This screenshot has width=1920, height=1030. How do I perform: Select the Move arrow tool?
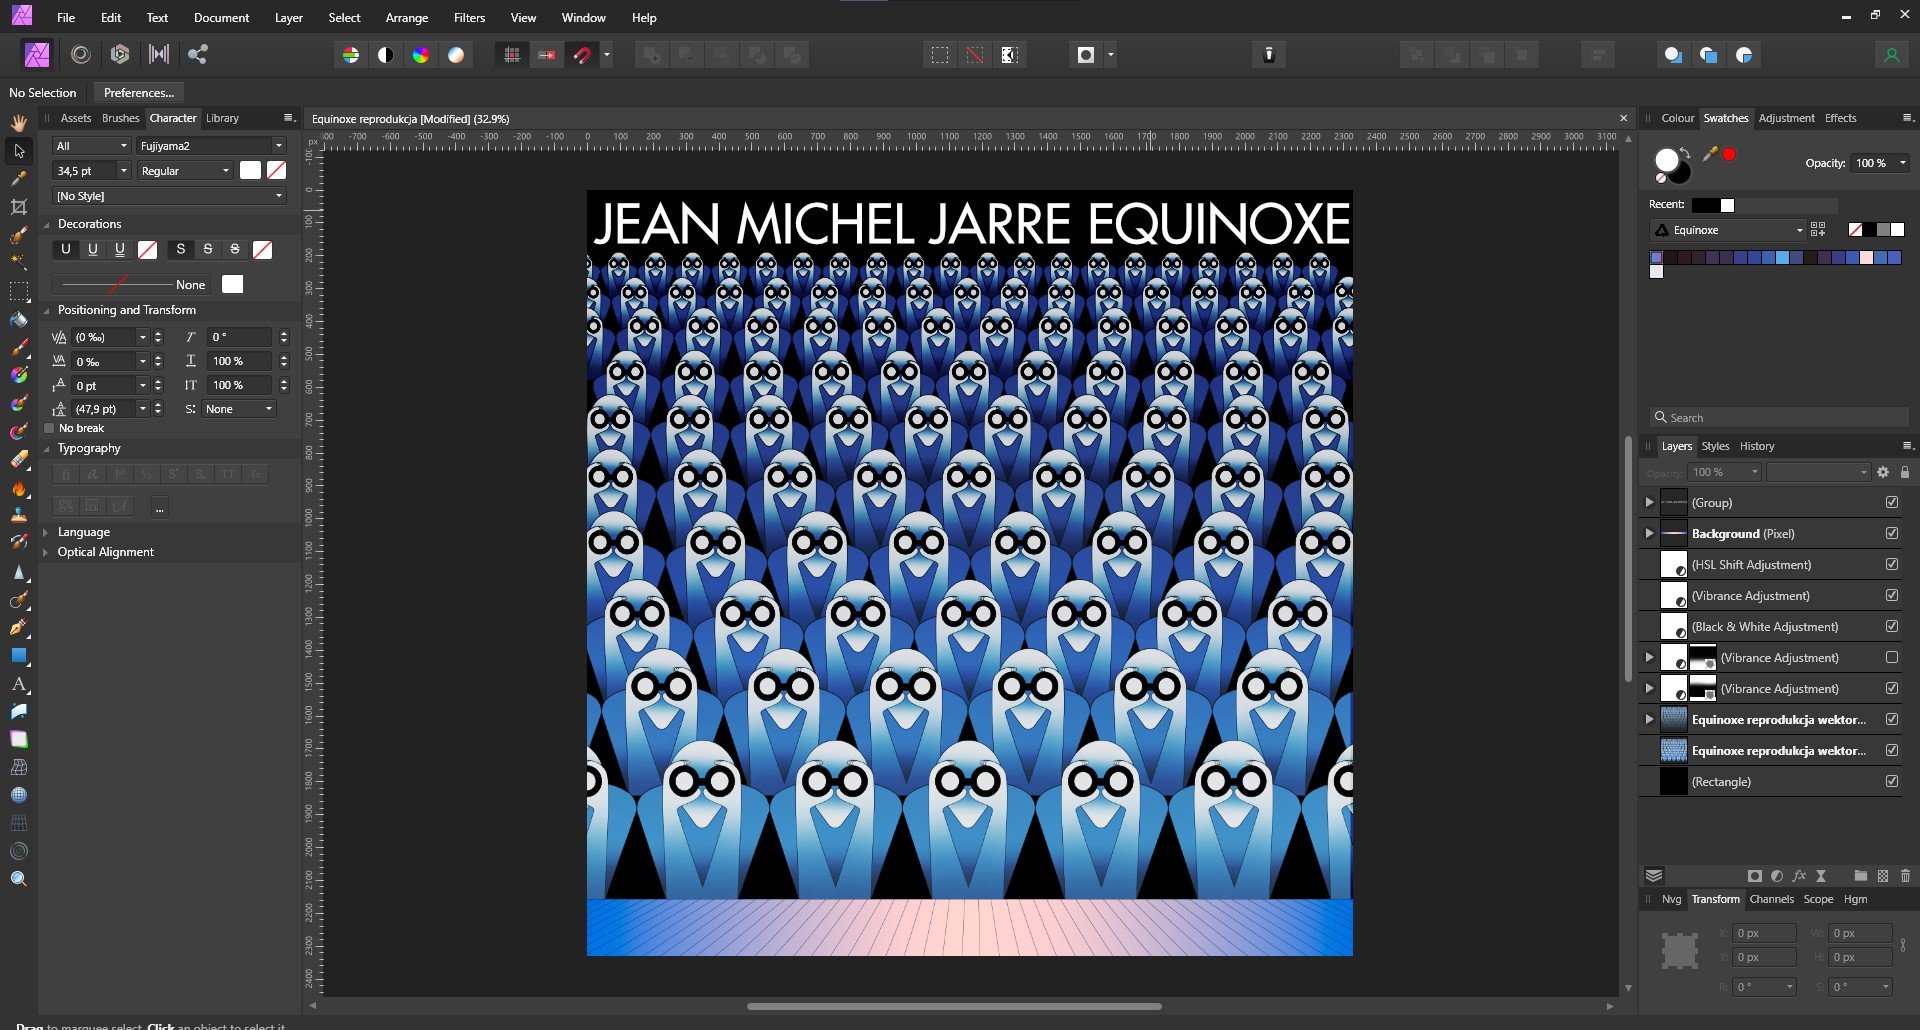pos(18,151)
